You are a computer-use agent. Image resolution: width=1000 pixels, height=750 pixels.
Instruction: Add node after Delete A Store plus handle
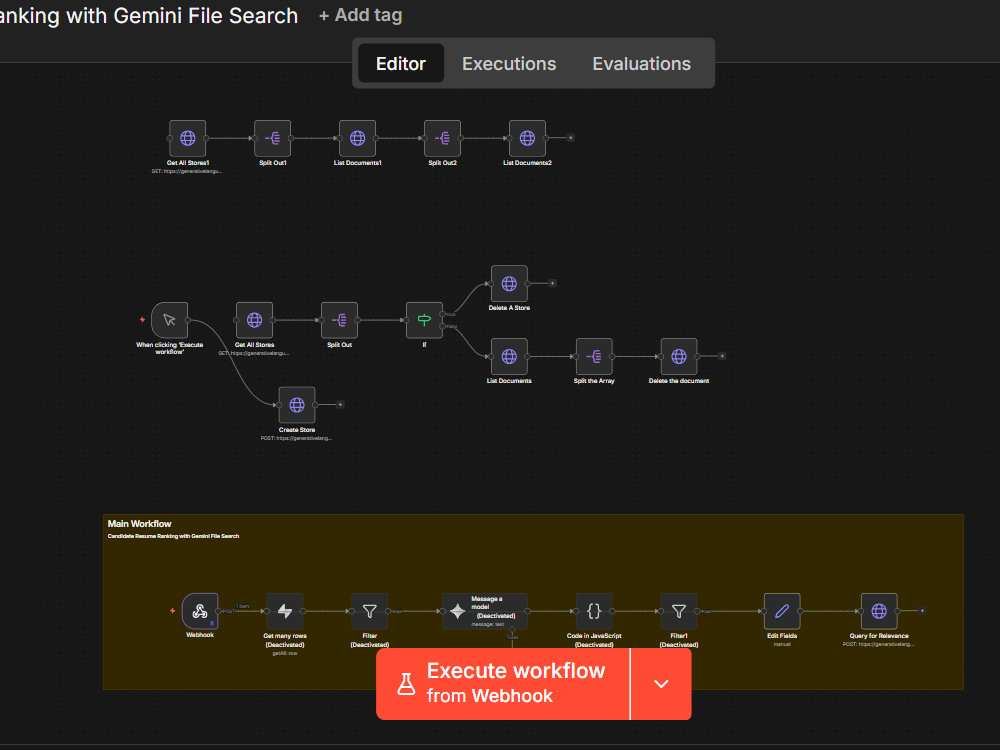[x=552, y=283]
